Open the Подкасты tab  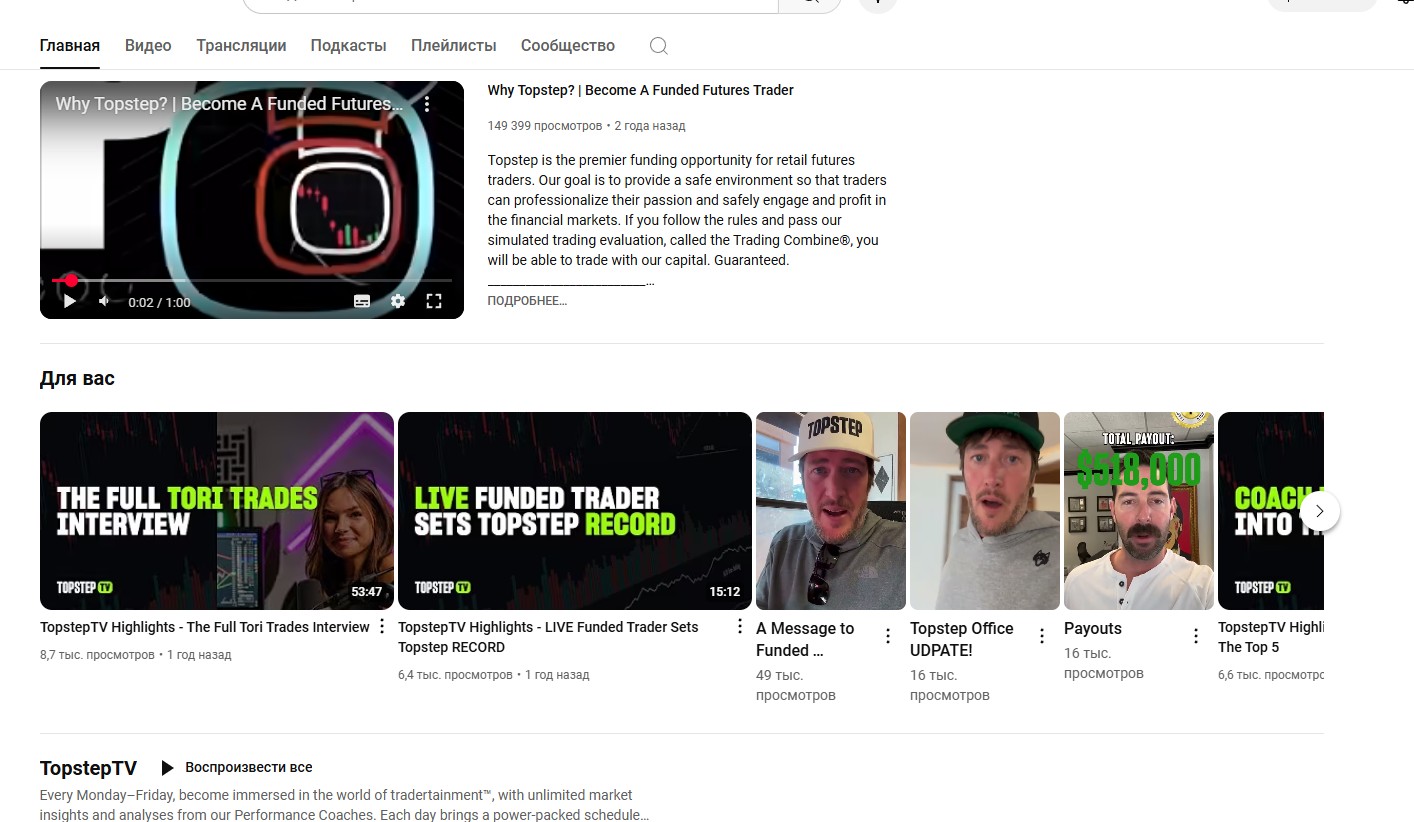348,45
